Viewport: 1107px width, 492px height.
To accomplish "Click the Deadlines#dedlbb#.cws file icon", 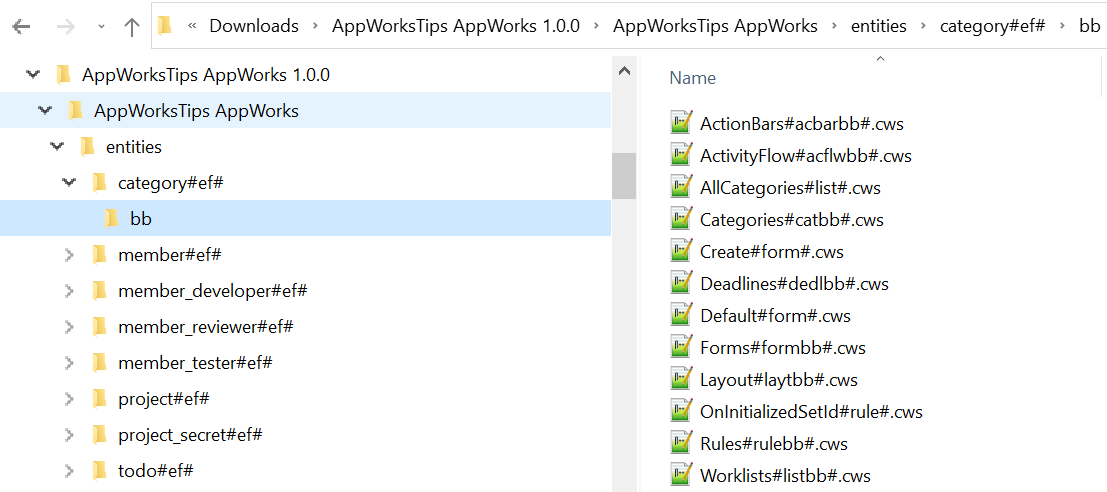I will point(682,284).
